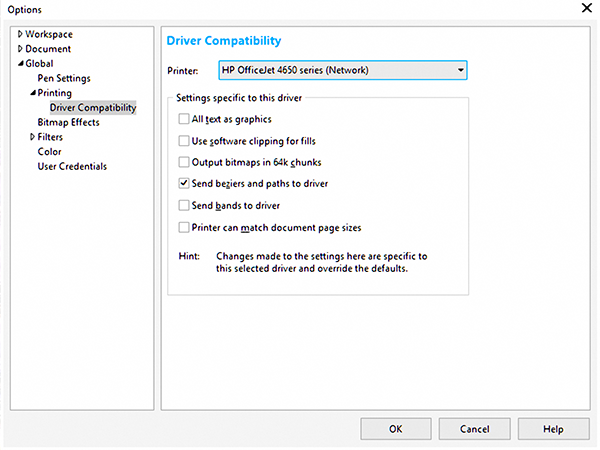The image size is (600, 450).
Task: Expand the Document tree node
Action: pyautogui.click(x=20, y=49)
